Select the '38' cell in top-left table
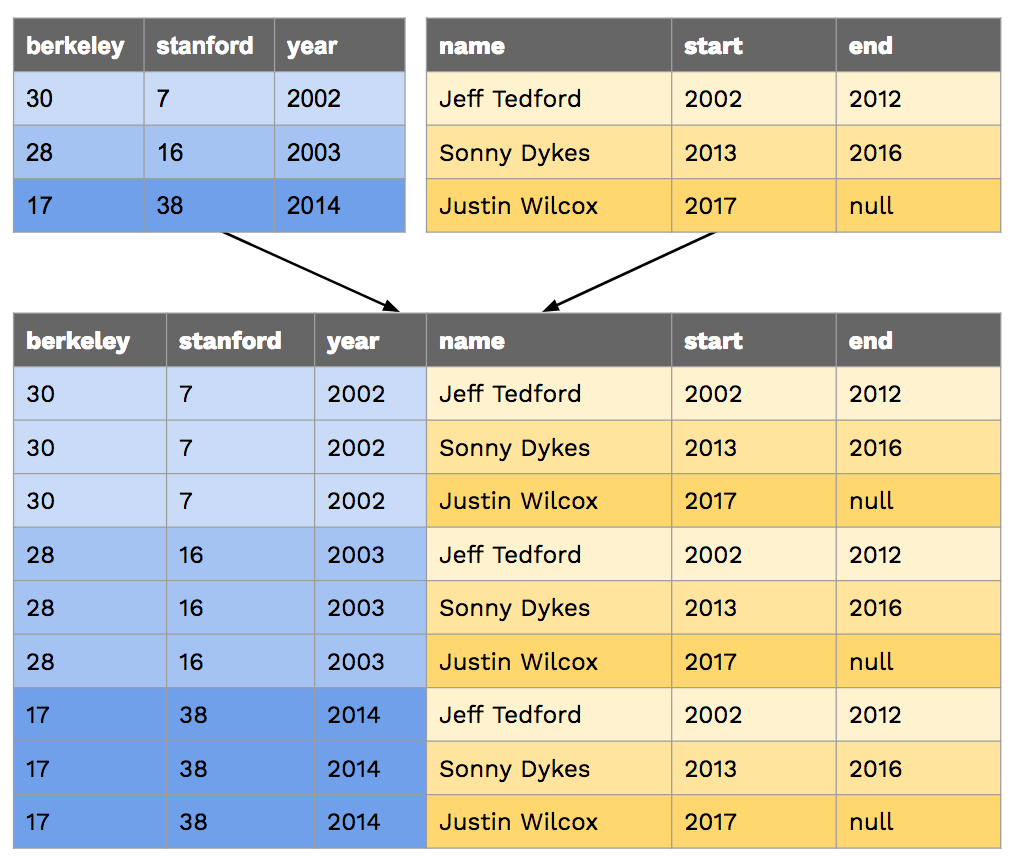 (x=171, y=206)
